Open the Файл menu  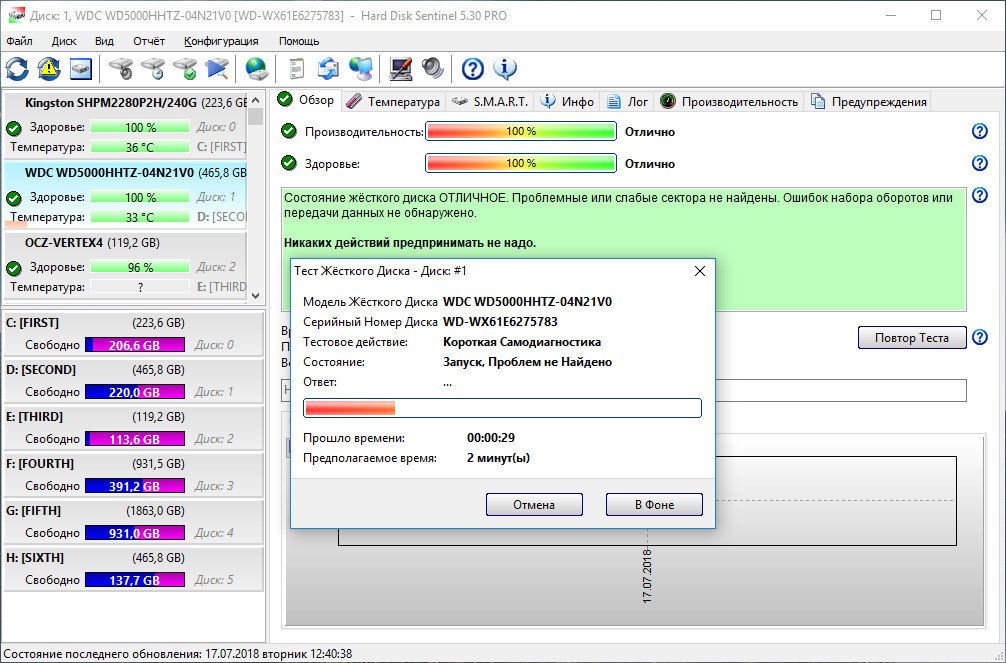click(19, 41)
